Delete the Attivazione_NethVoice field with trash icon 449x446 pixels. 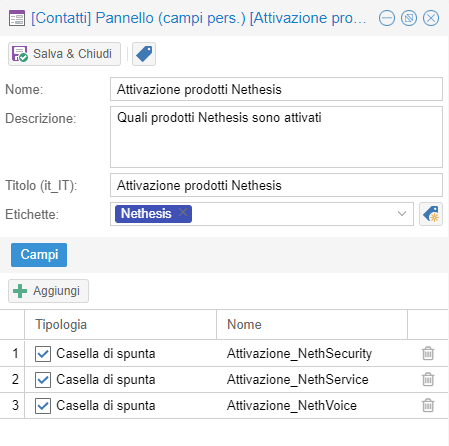click(x=428, y=405)
